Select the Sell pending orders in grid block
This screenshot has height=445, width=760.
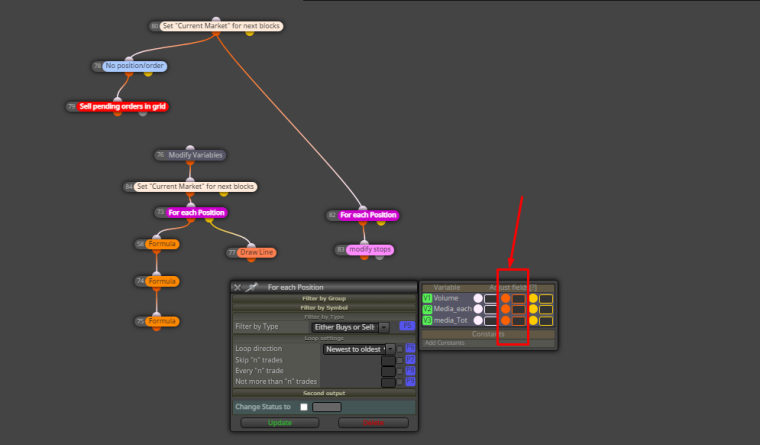[122, 107]
